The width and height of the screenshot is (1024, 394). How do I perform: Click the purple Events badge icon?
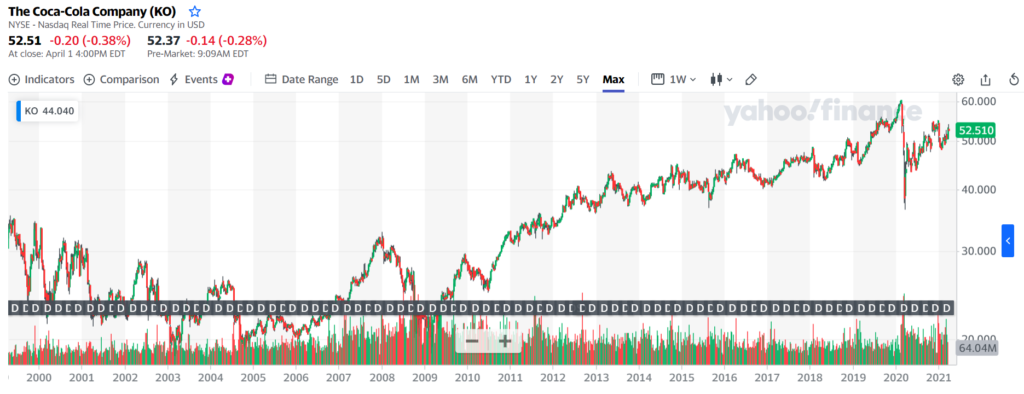228,79
